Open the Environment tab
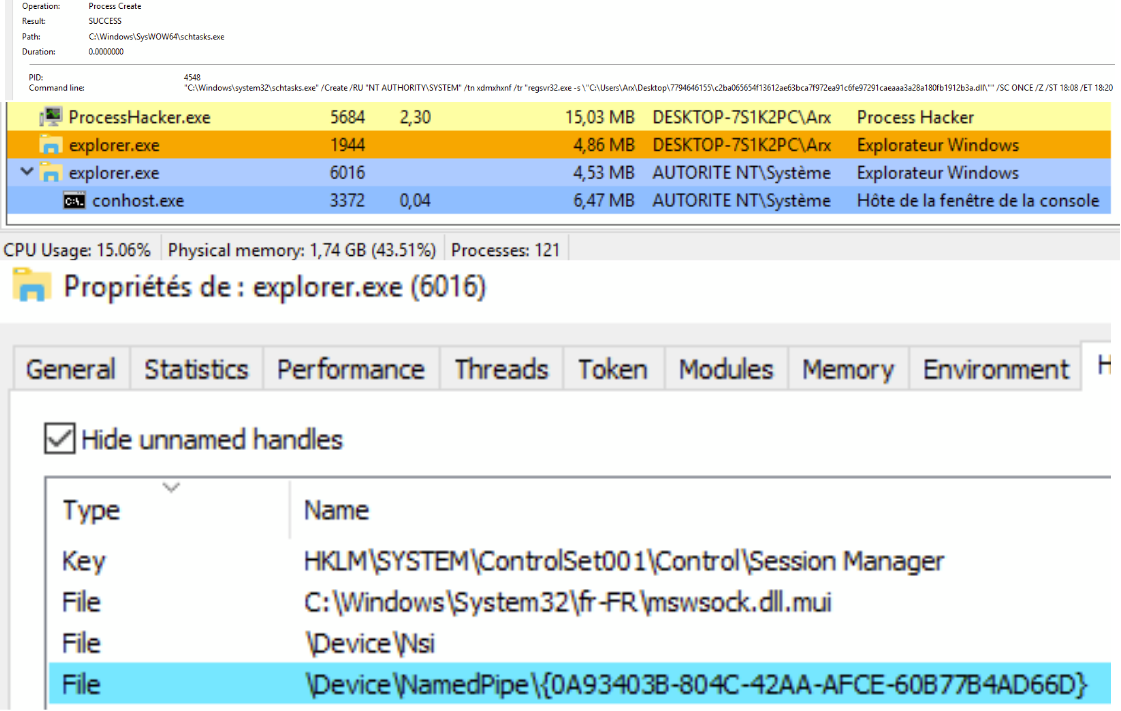Image resolution: width=1121 pixels, height=711 pixels. point(995,369)
